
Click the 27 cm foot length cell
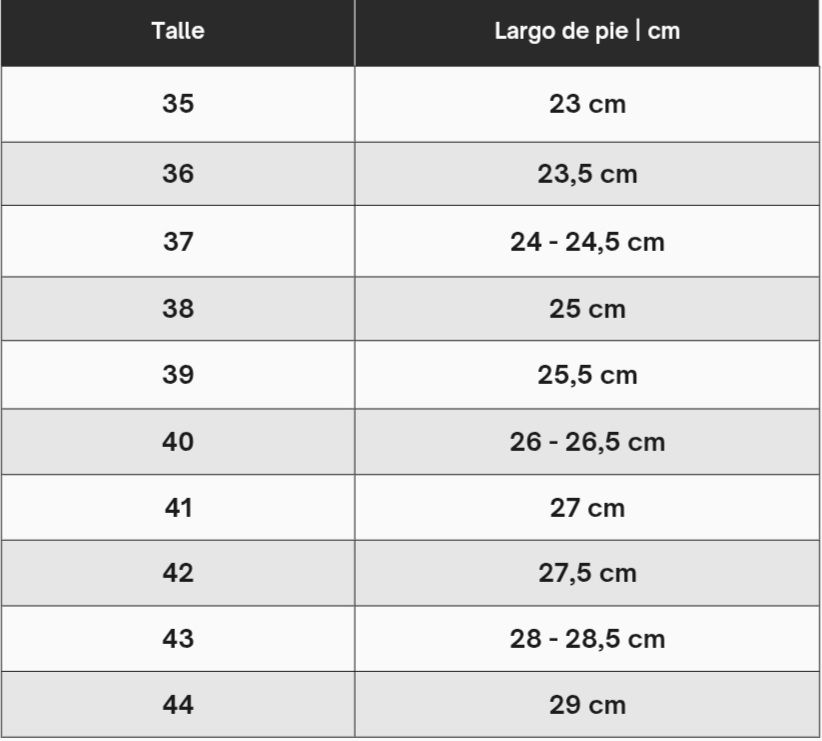click(x=587, y=508)
